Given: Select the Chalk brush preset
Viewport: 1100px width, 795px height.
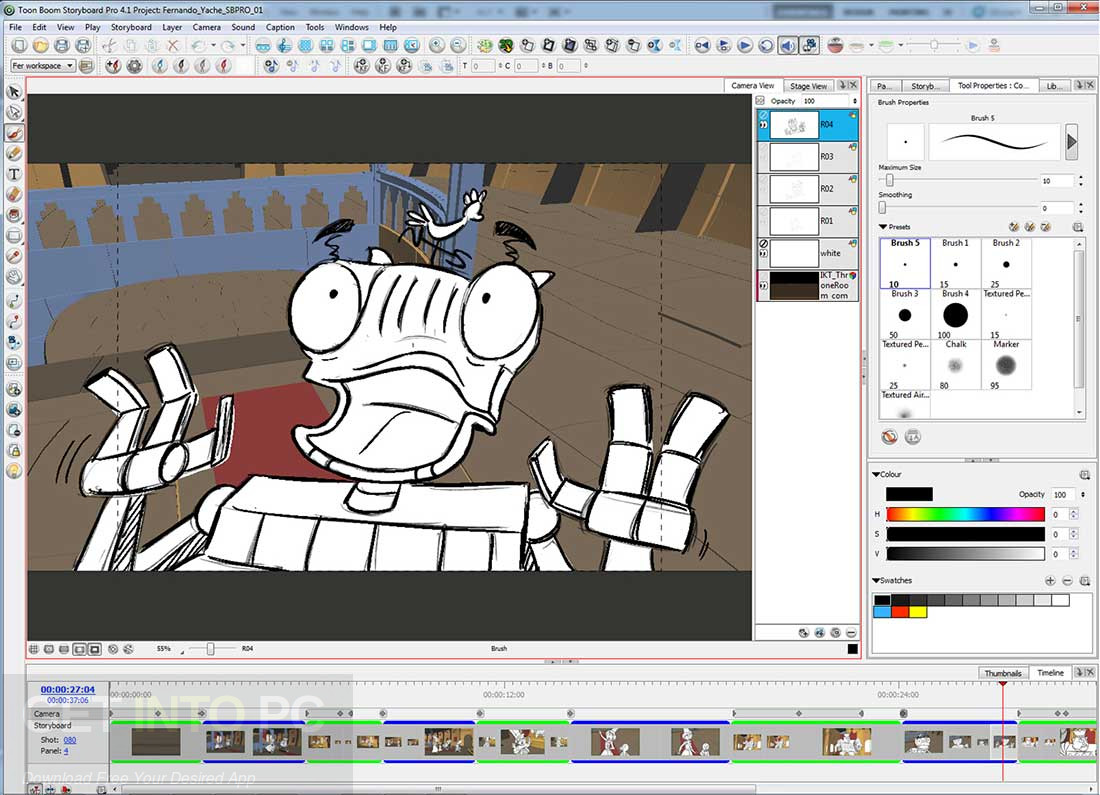Looking at the screenshot, I should click(956, 364).
